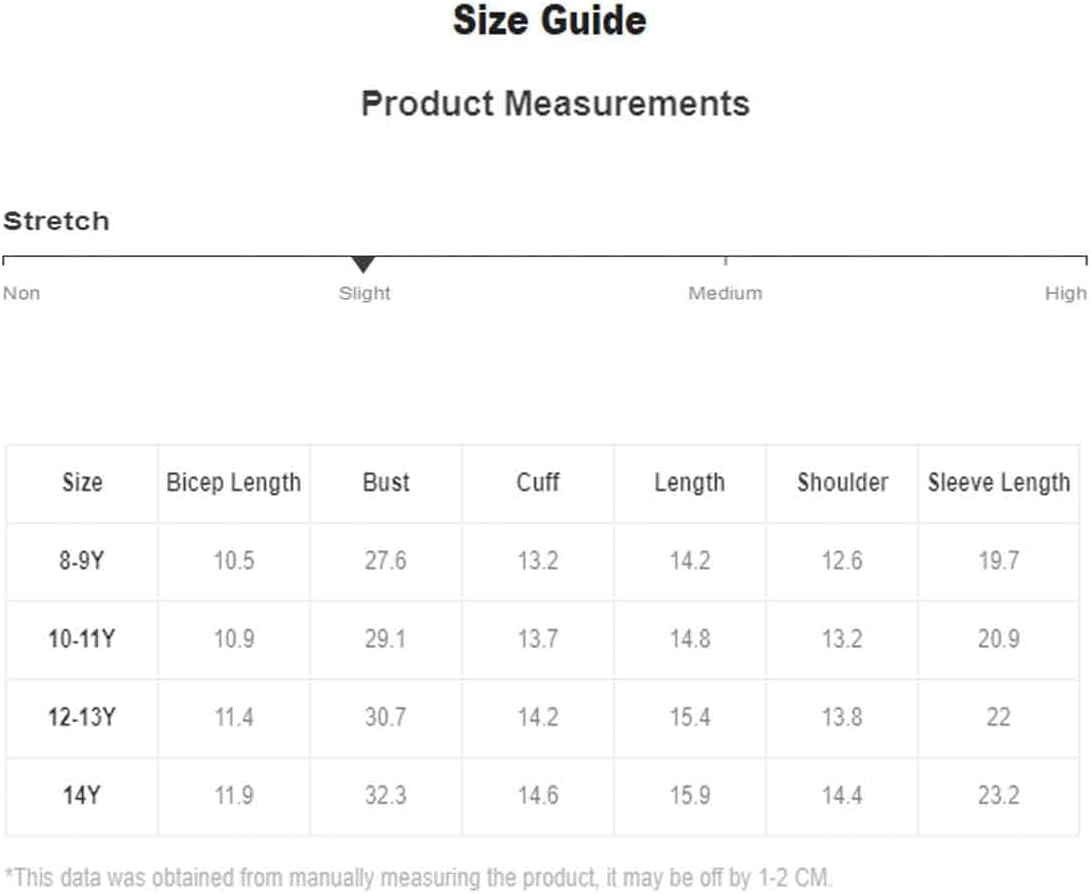Select the 12-13Y size row label
The width and height of the screenshot is (1091, 894).
(x=81, y=717)
